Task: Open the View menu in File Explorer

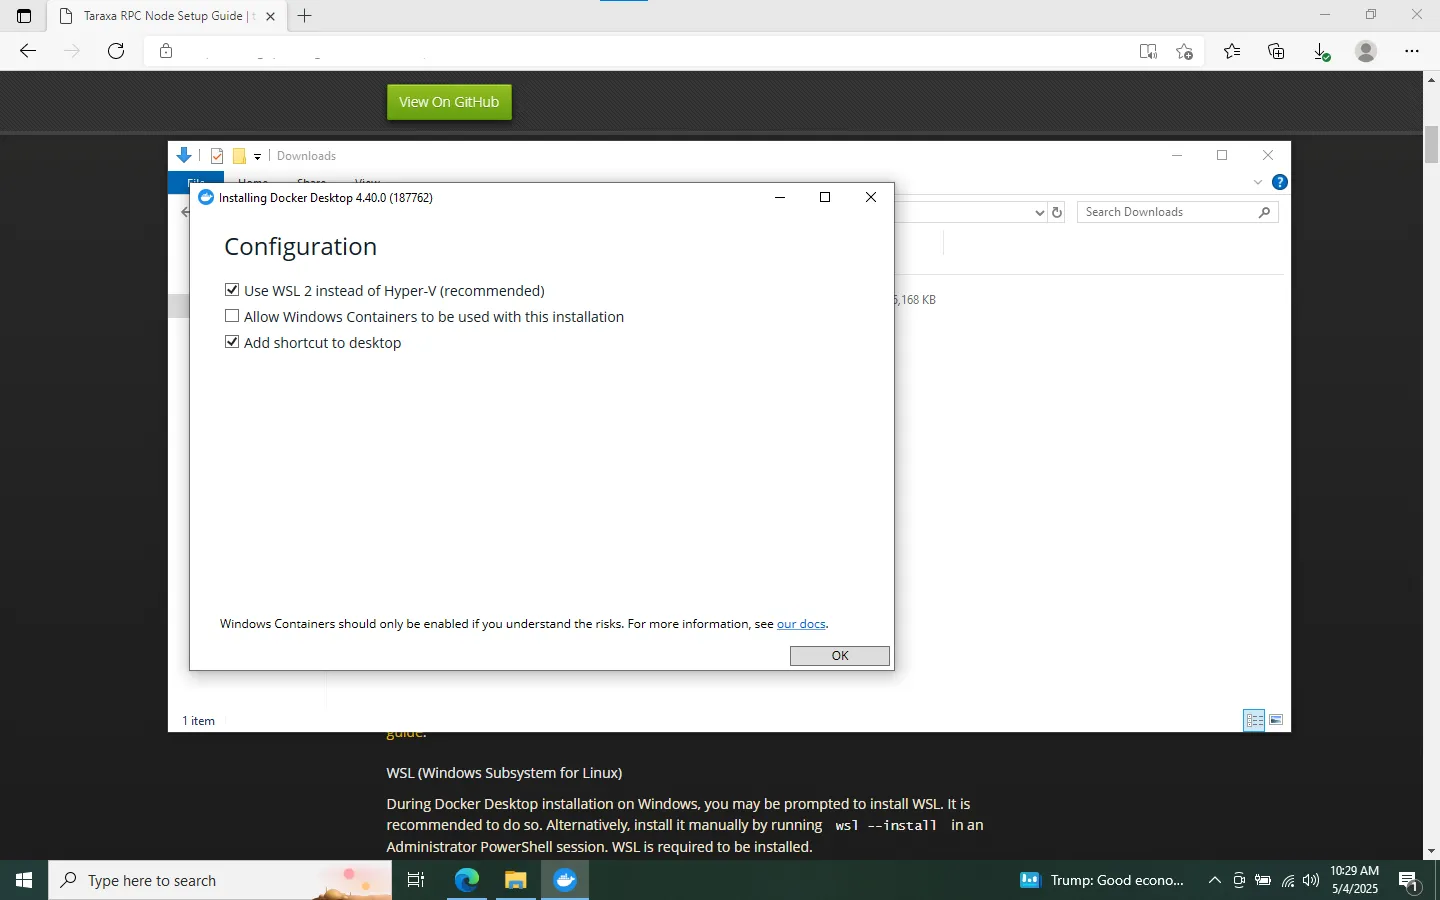Action: (366, 183)
